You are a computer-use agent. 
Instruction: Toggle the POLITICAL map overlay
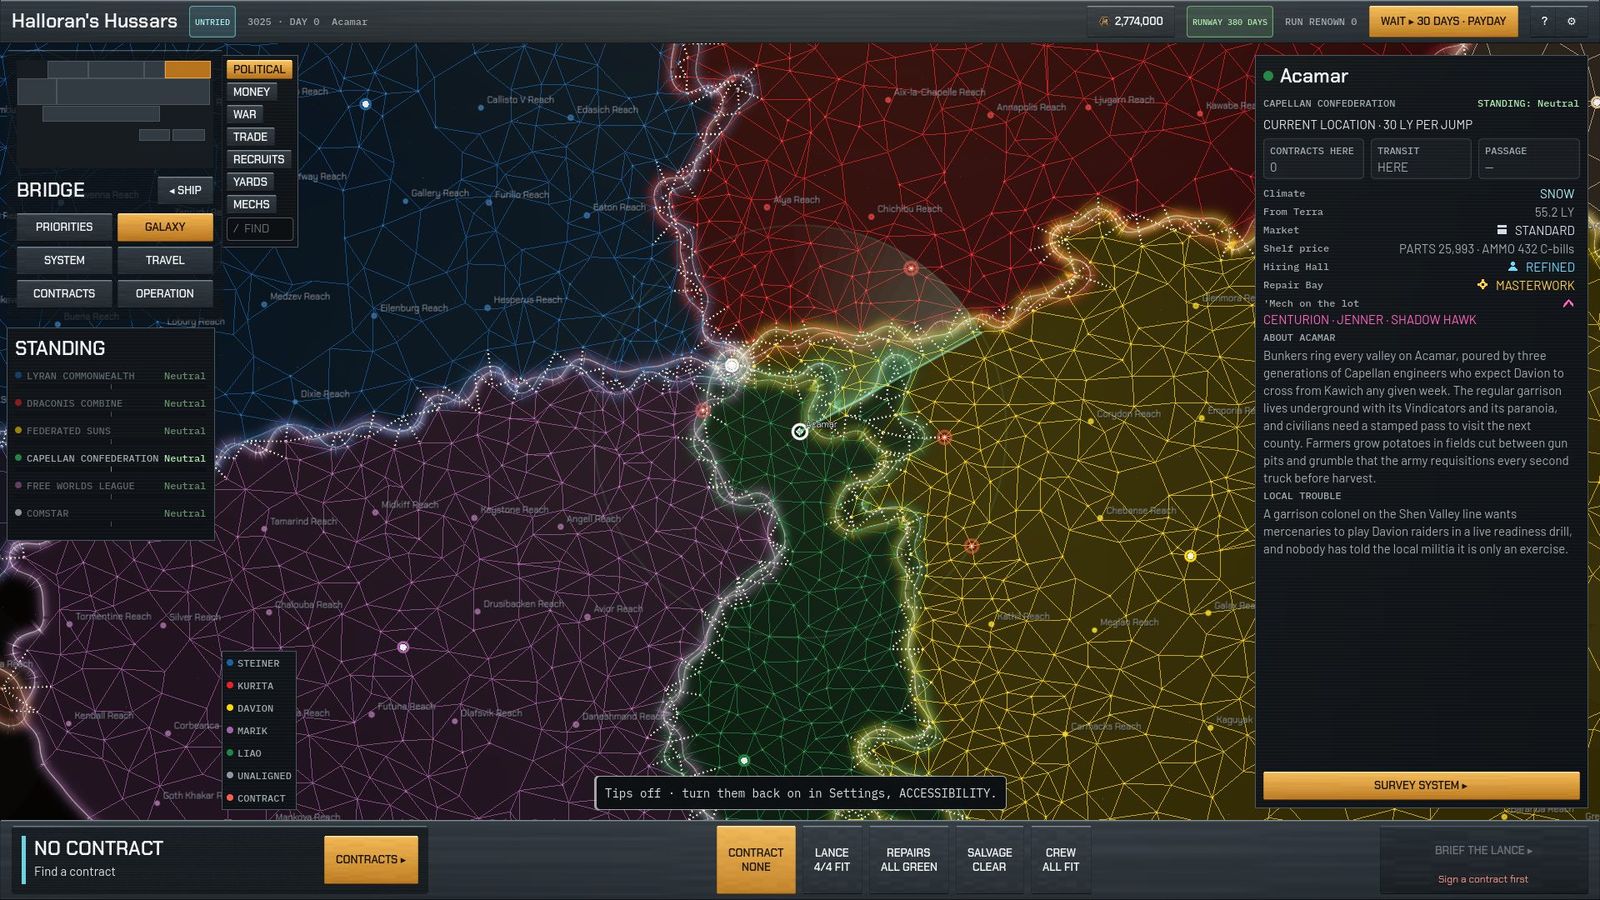259,69
